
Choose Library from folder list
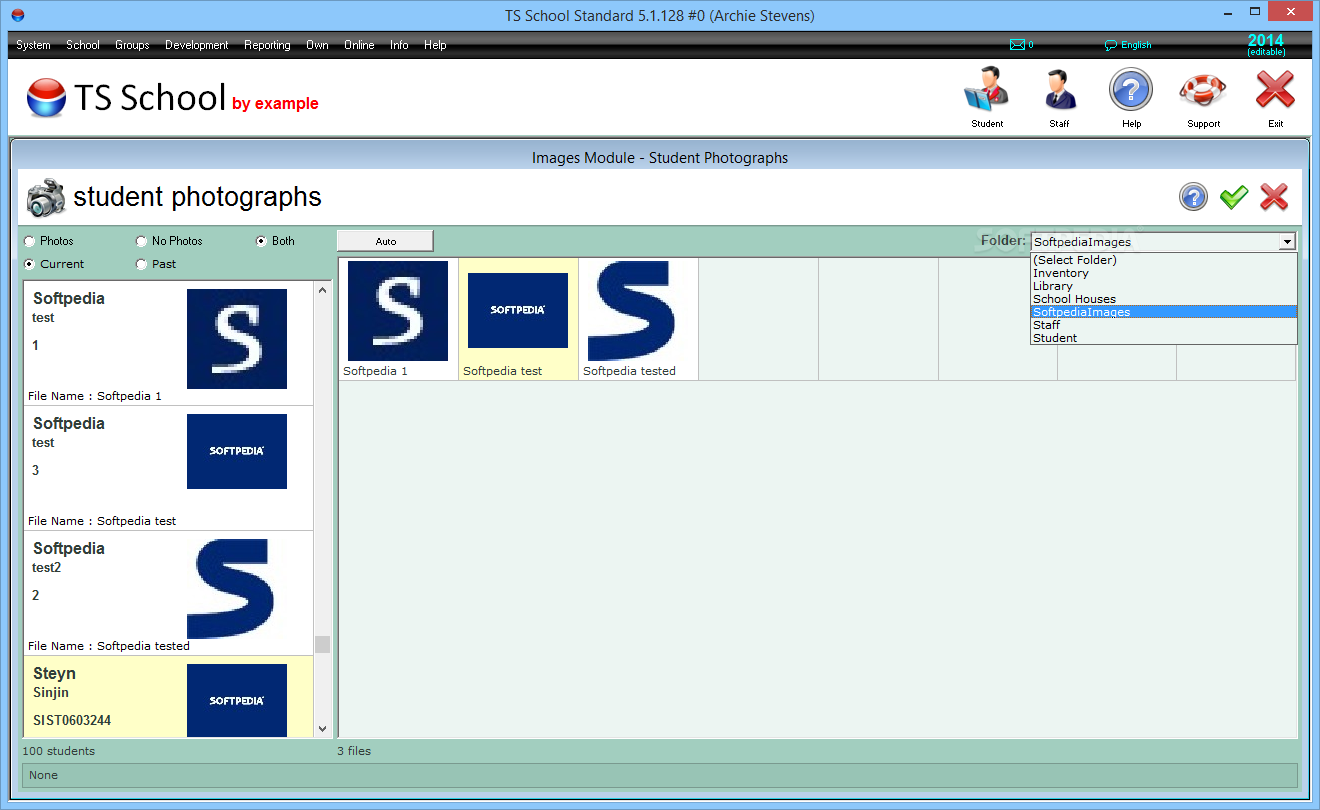(x=1164, y=286)
